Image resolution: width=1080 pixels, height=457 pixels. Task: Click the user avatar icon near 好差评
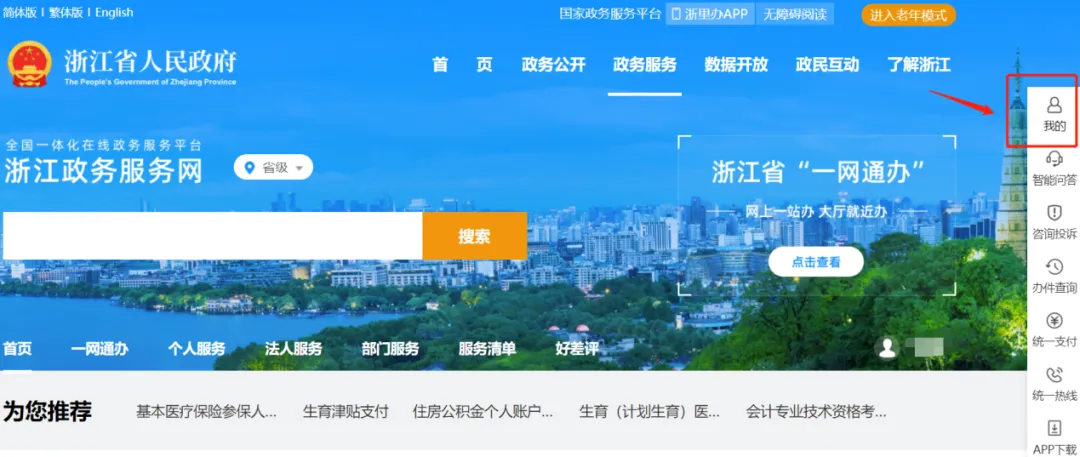[x=887, y=348]
